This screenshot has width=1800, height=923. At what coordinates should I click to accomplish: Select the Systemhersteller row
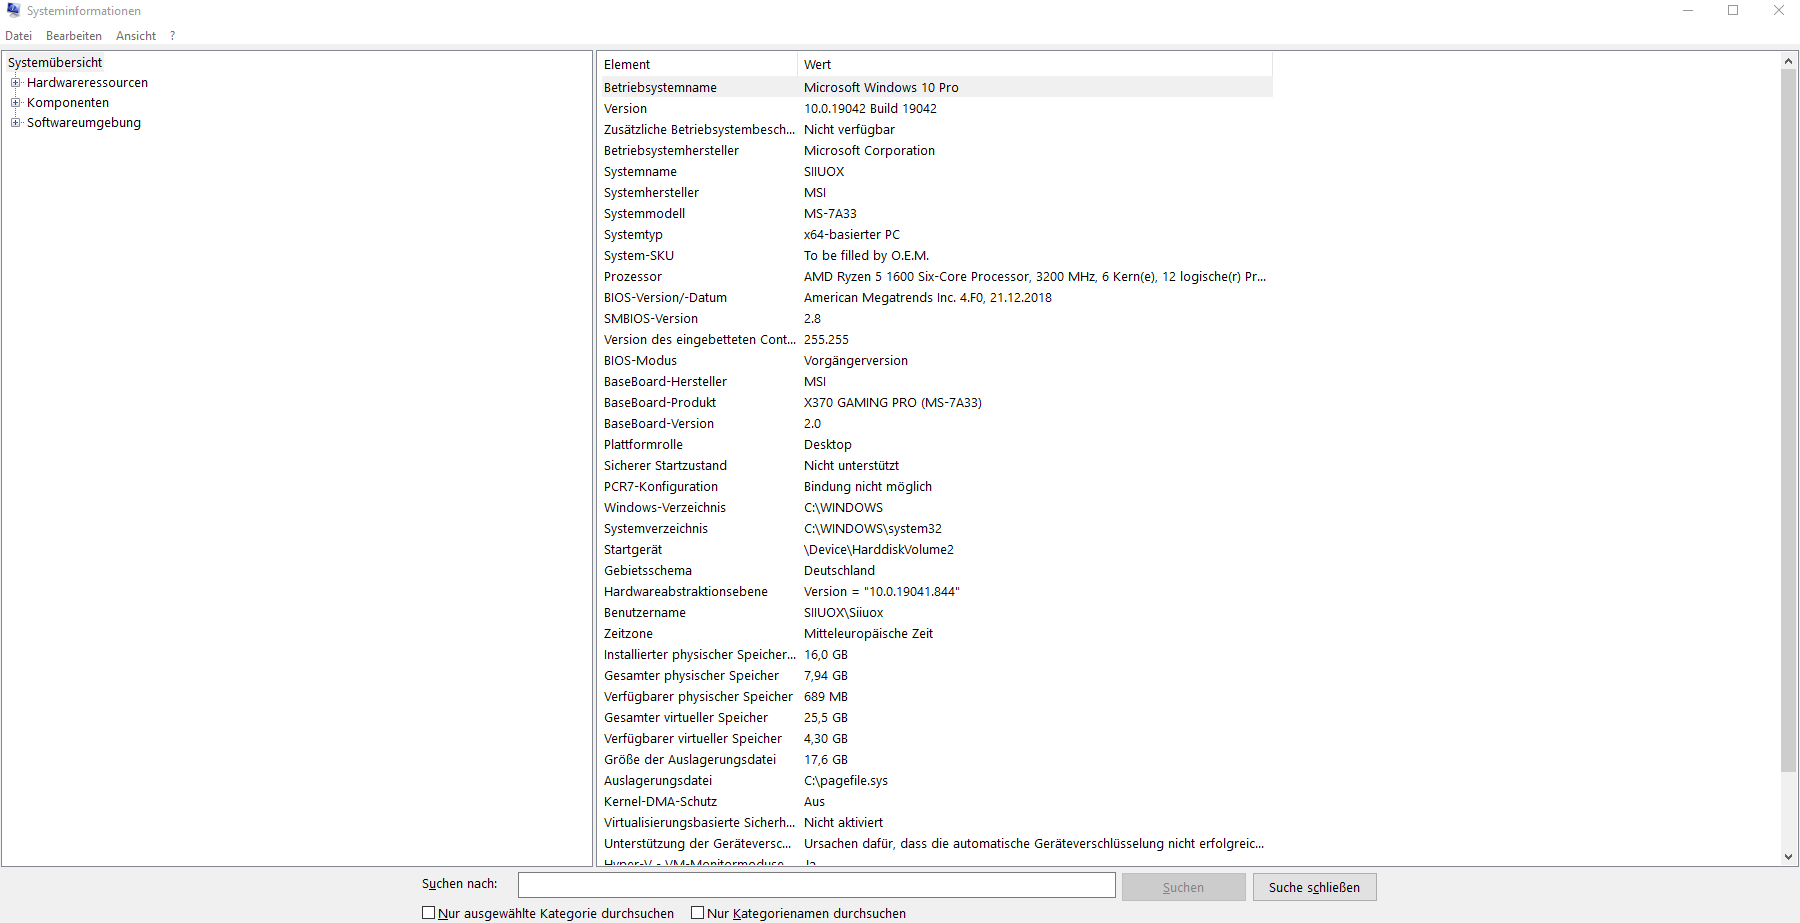935,193
